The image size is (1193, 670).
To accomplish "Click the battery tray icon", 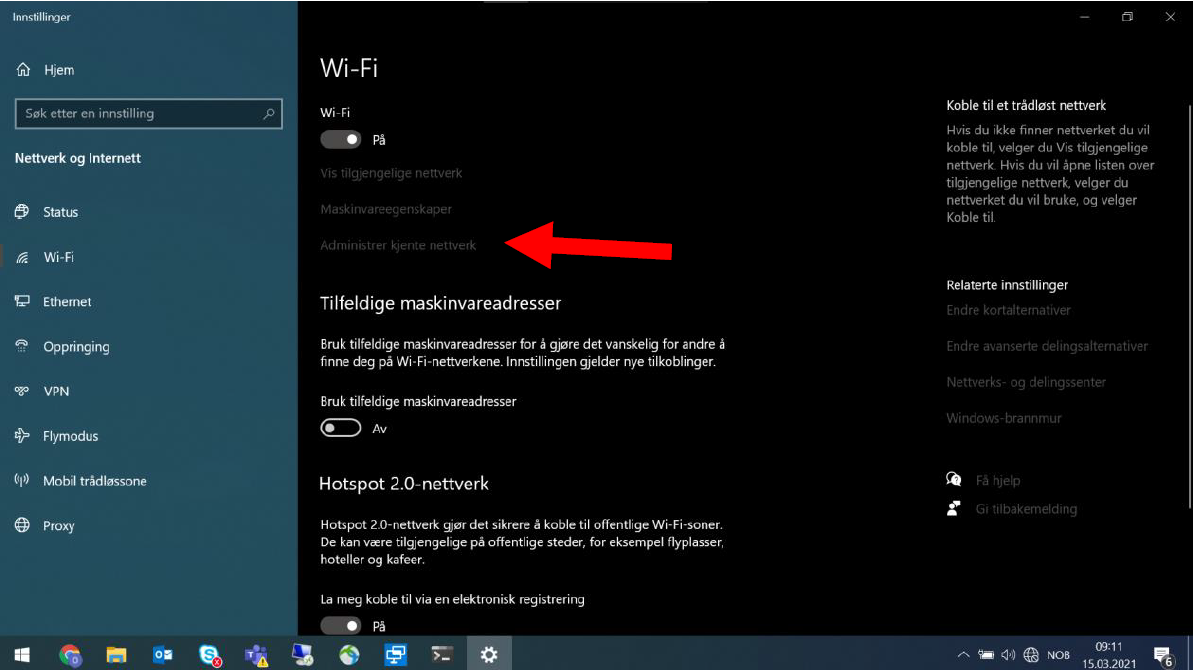I will (986, 655).
